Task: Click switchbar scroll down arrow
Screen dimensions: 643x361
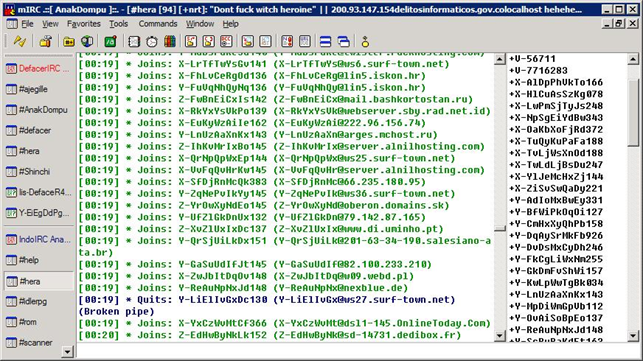Action: [x=67, y=352]
